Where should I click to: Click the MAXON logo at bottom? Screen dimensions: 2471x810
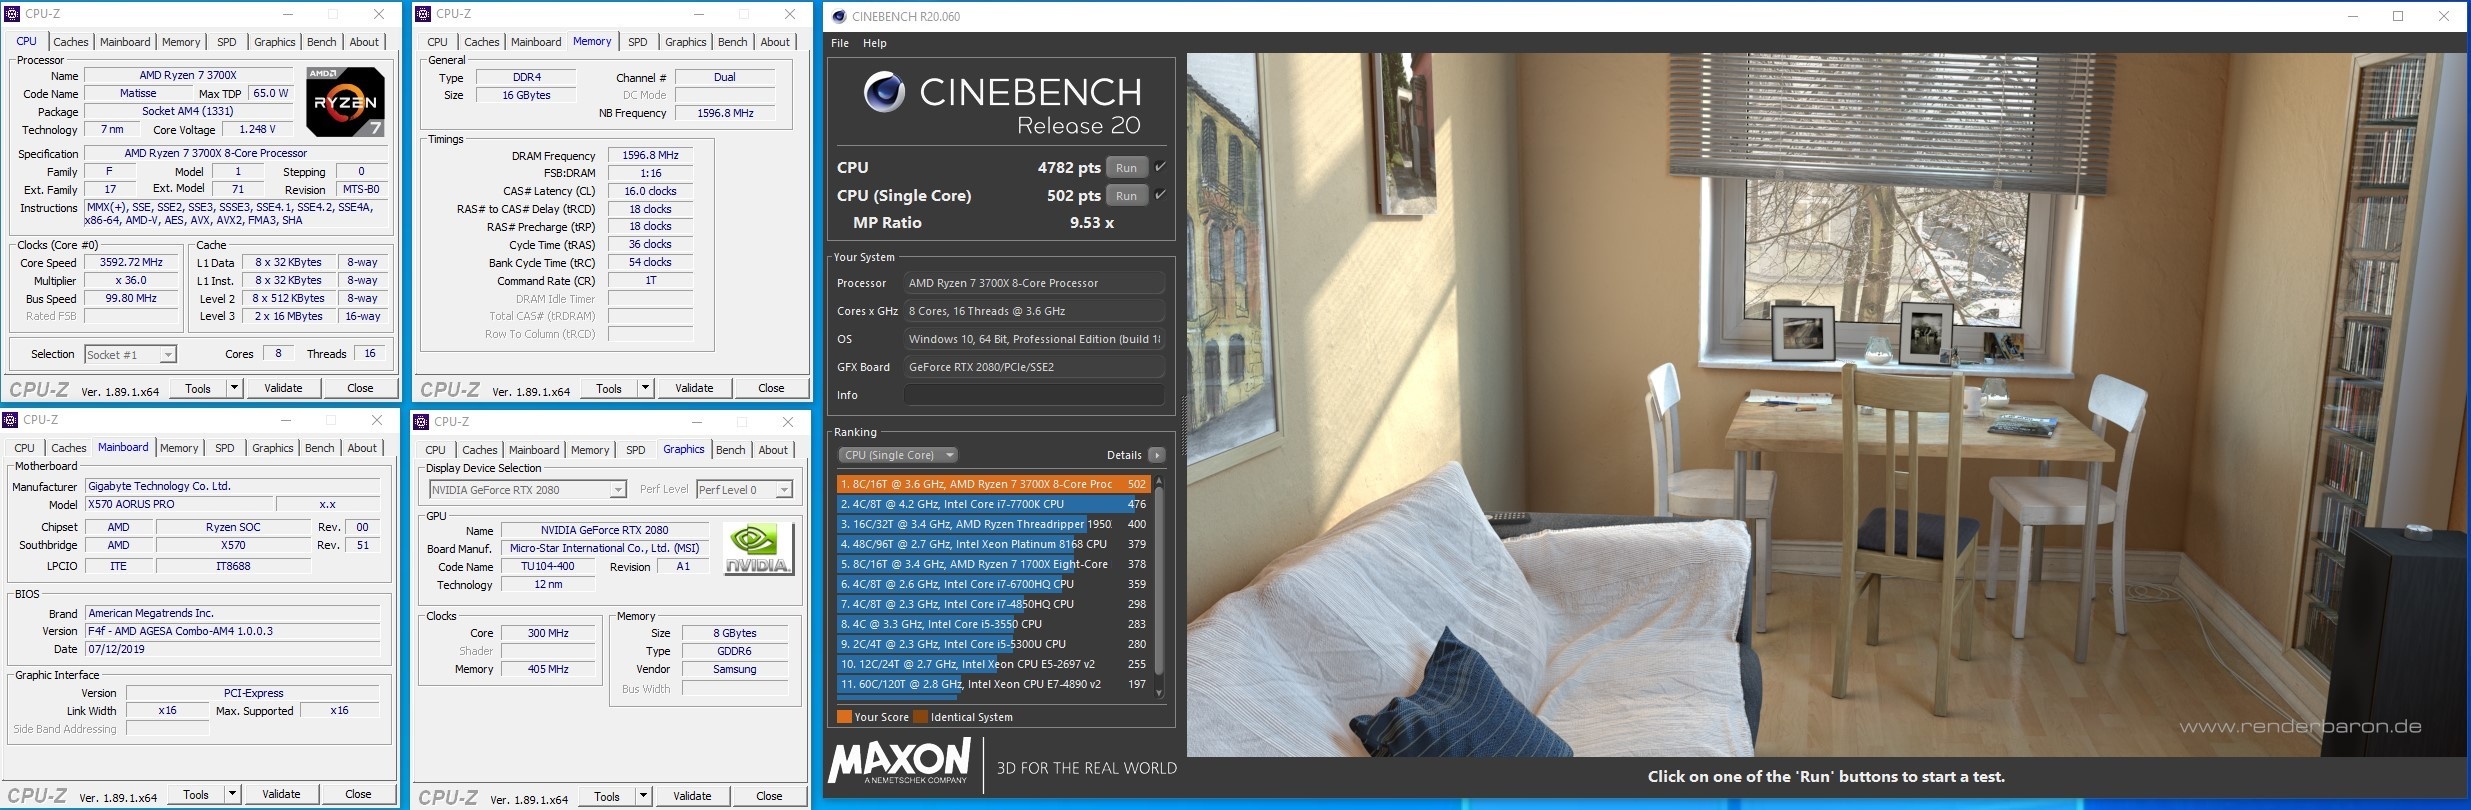coord(899,763)
